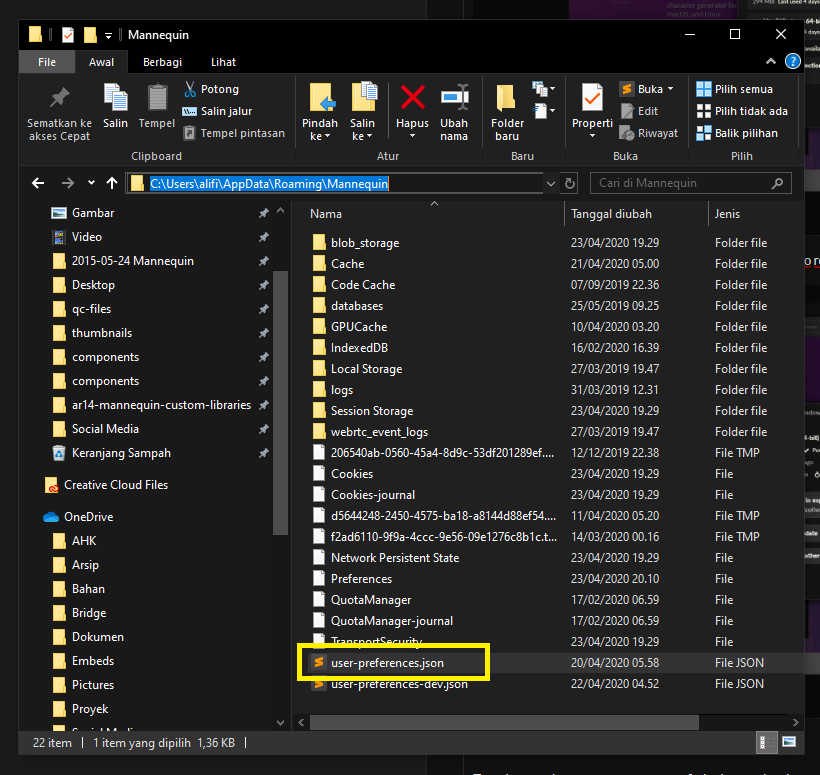820x775 pixels.
Task: Click the search magnifier icon
Action: click(x=777, y=183)
